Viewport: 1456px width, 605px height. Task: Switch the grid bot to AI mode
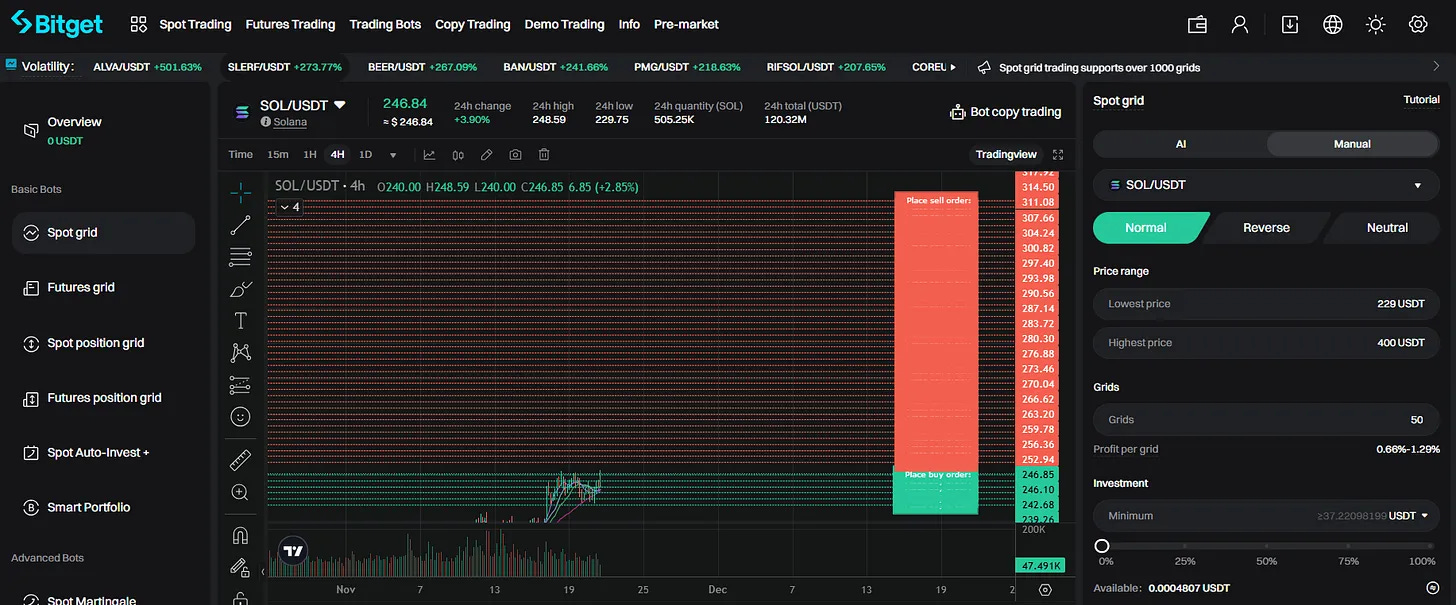(1180, 143)
